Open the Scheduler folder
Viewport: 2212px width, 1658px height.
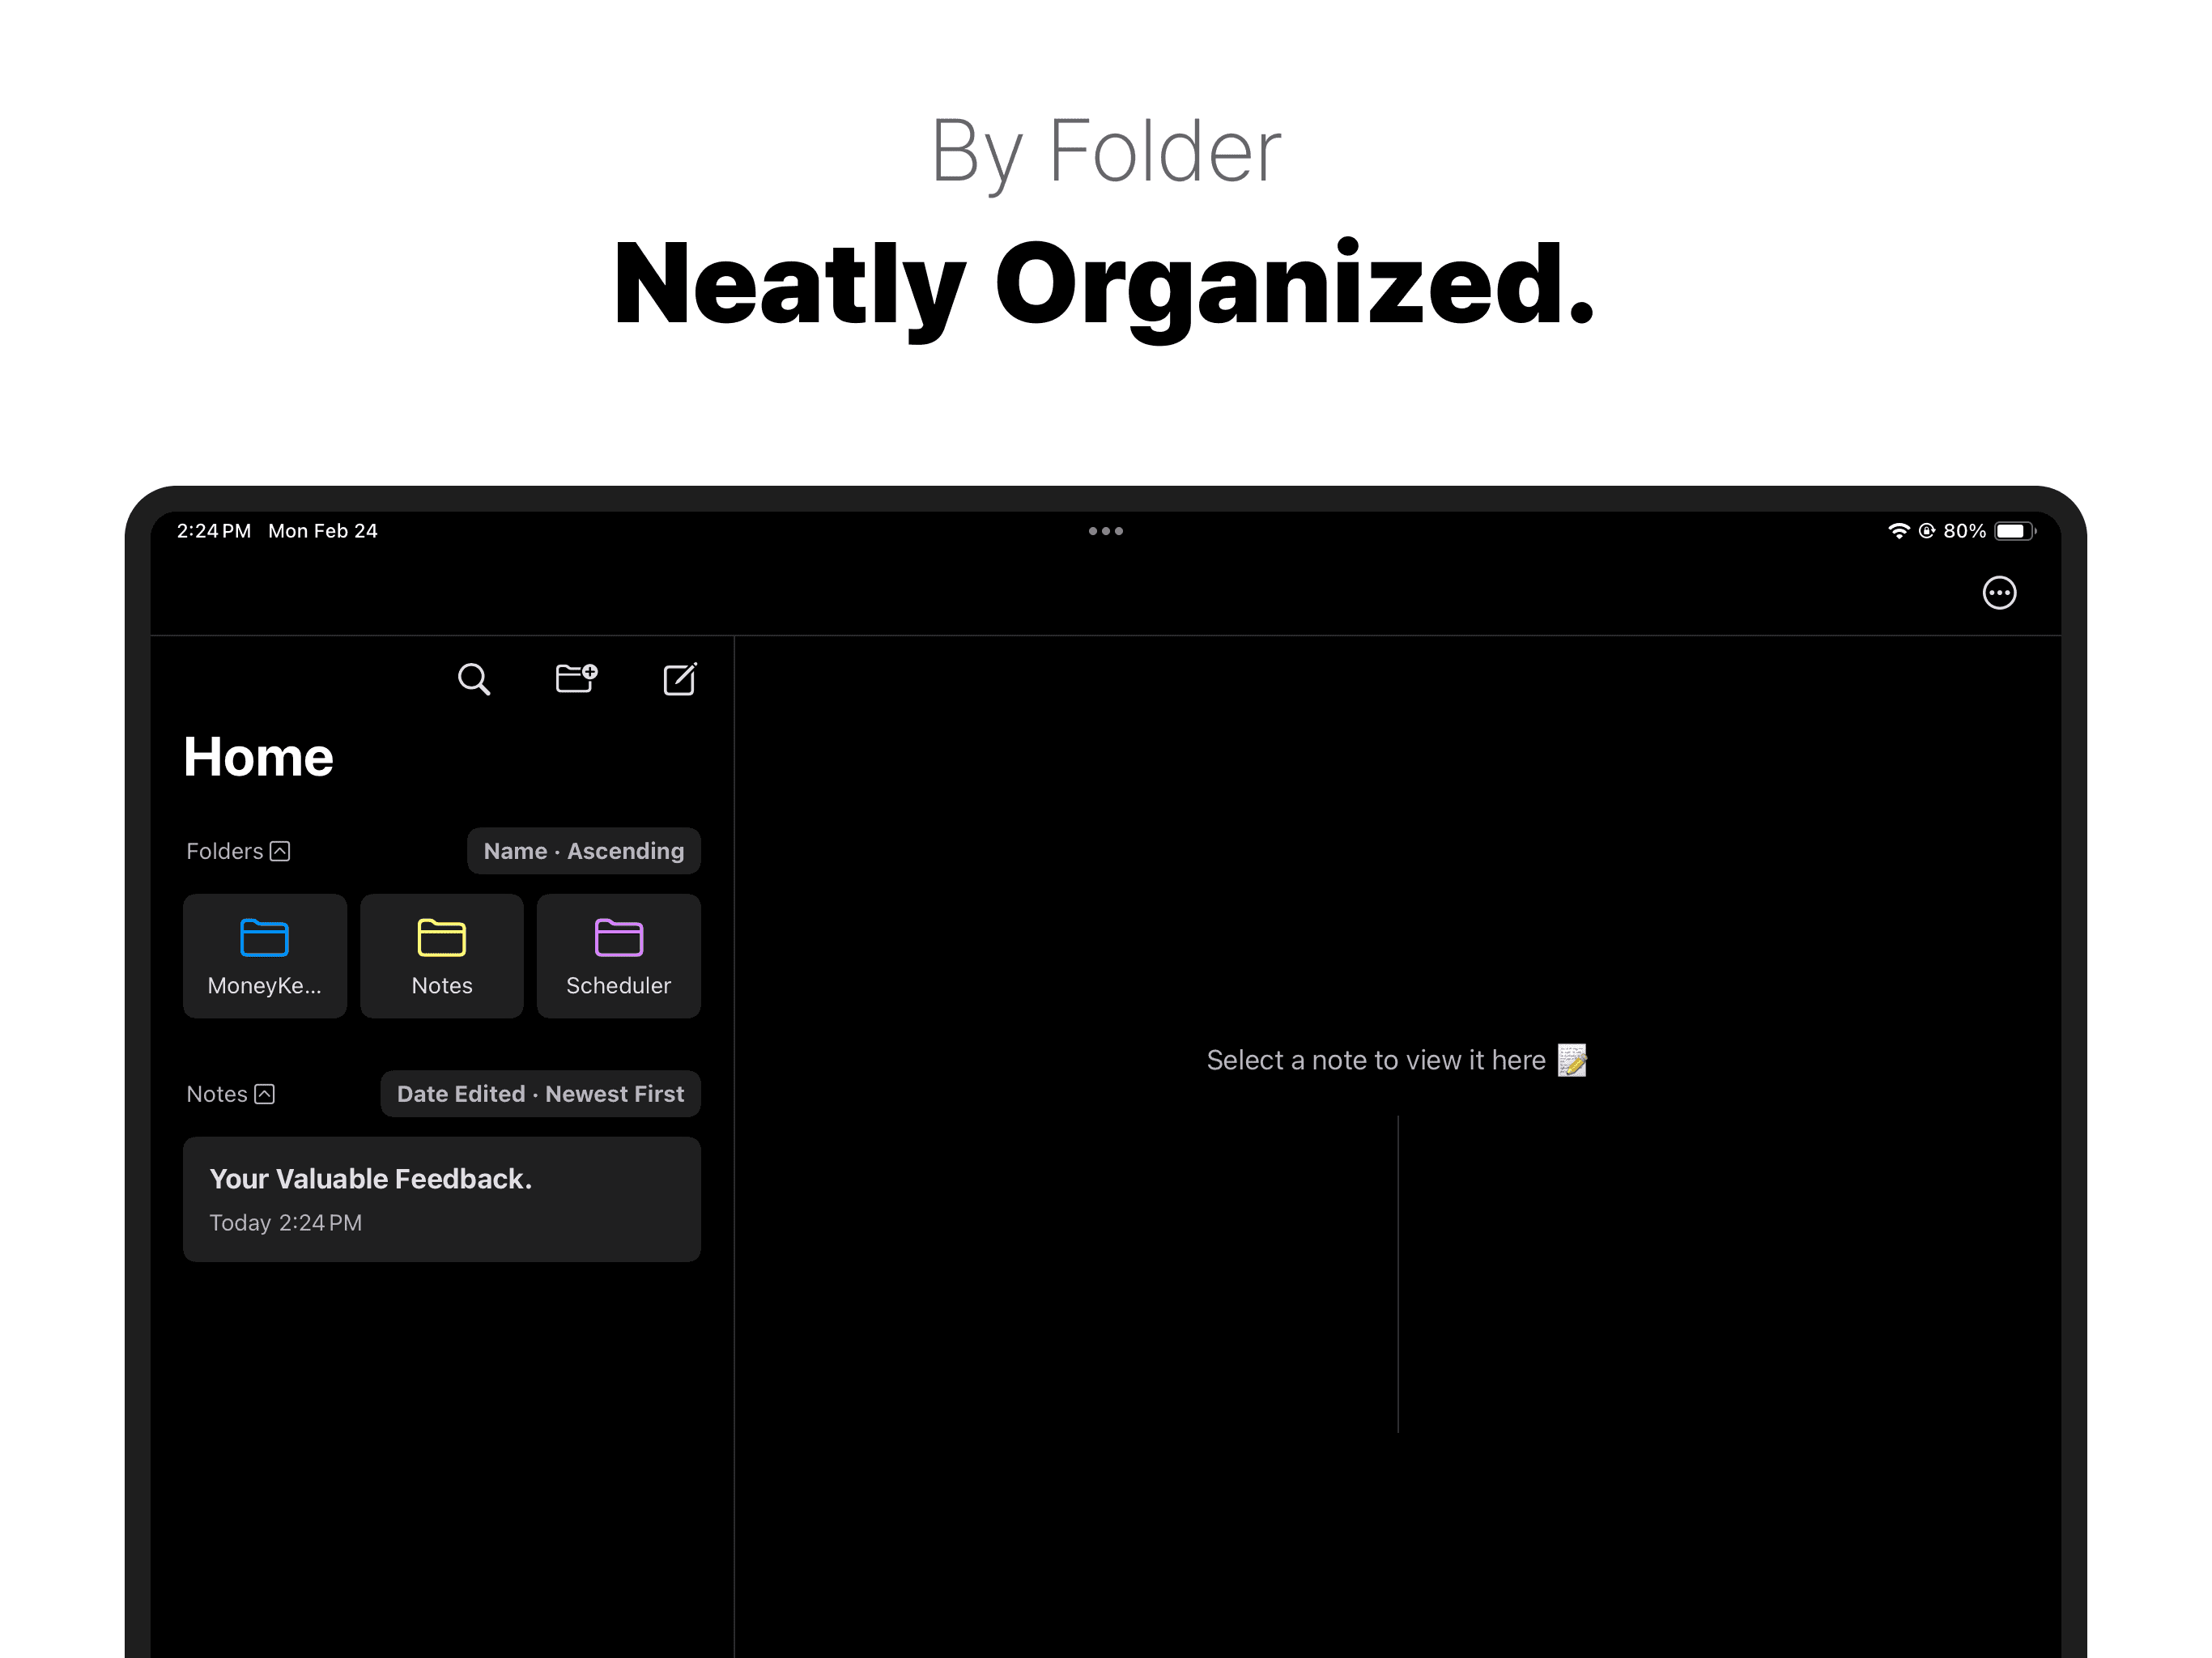(617, 954)
